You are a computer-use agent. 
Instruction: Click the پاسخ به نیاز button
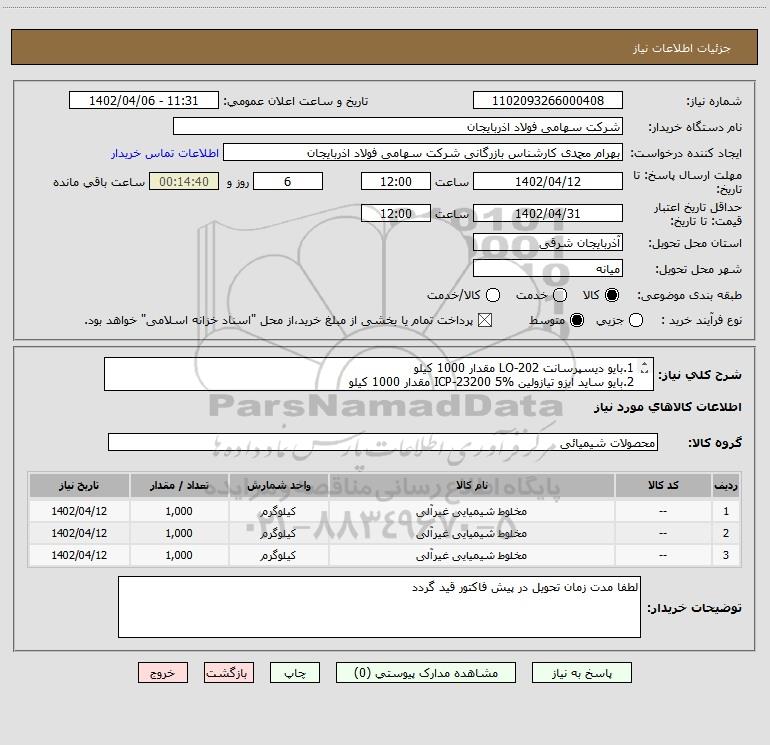coord(581,672)
